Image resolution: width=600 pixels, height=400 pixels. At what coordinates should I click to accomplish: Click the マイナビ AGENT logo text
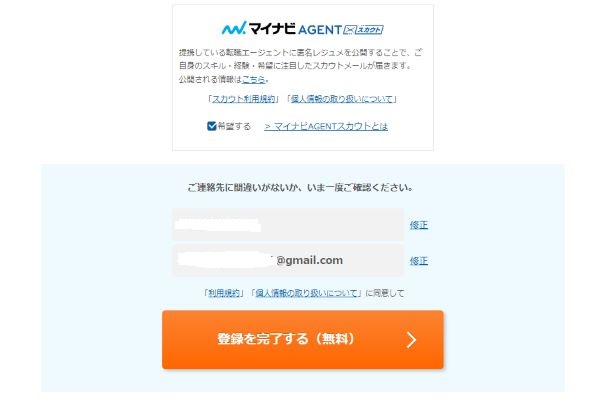[295, 29]
